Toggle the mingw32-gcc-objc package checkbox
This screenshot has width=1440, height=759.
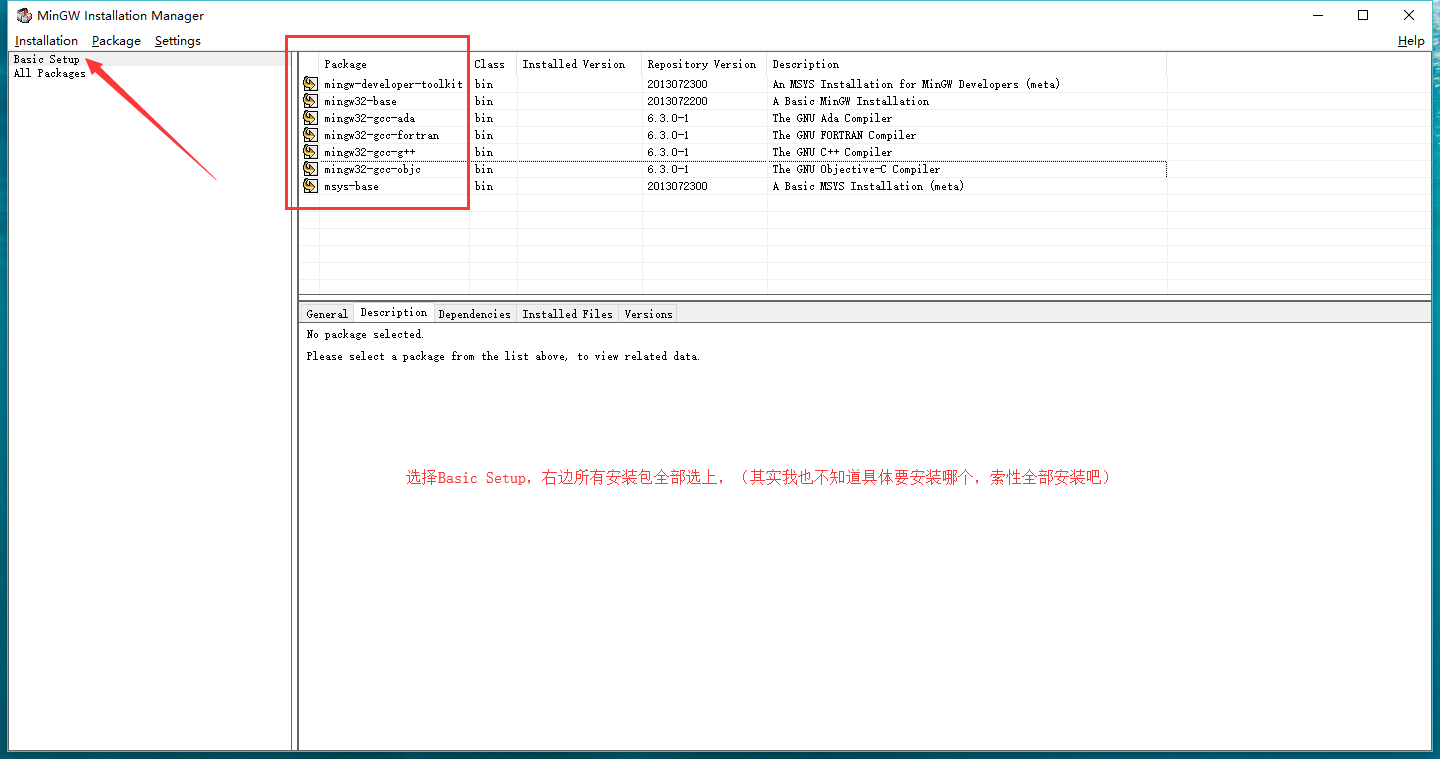[x=311, y=169]
